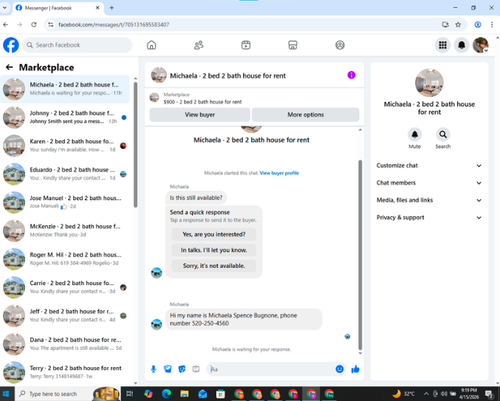Screen dimensions: 500x401
Task: Open the Home feed icon
Action: pyautogui.click(x=151, y=45)
